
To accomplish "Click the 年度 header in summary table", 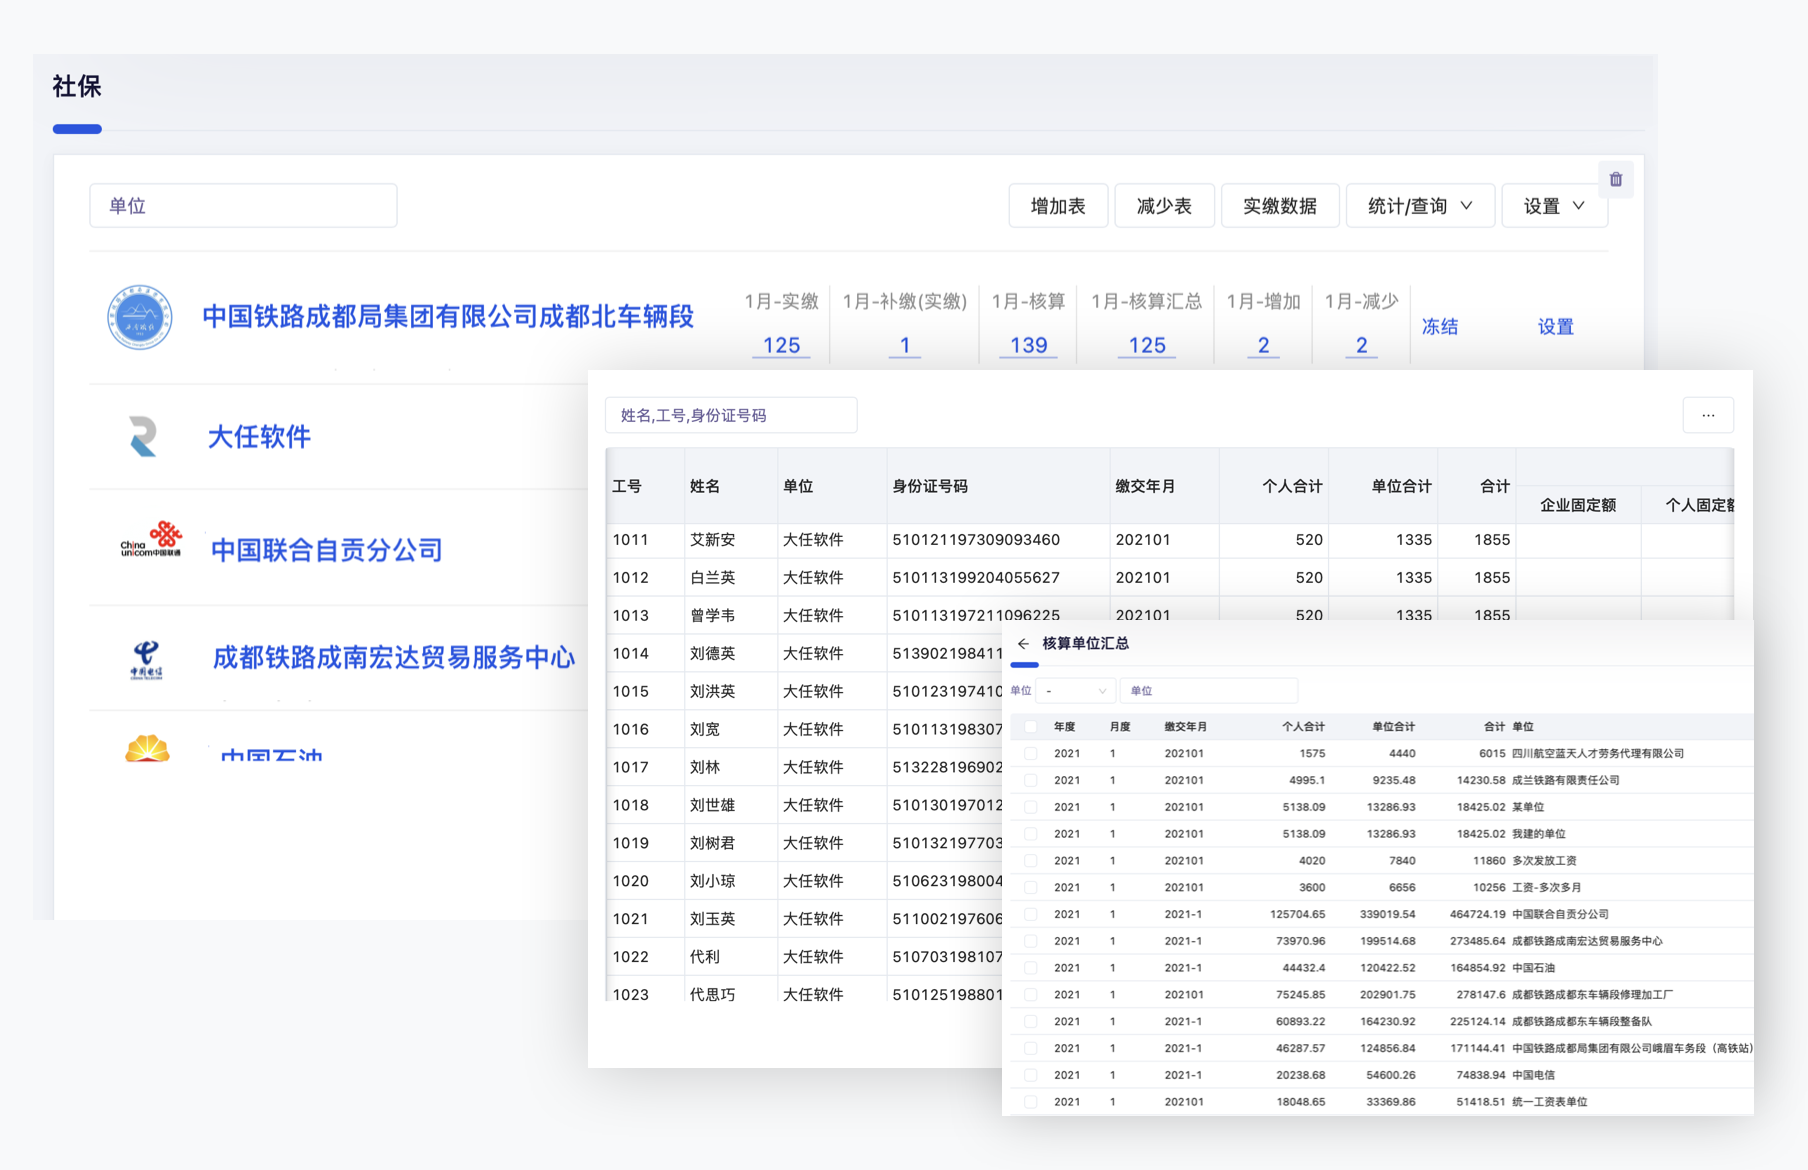I will tap(1065, 727).
